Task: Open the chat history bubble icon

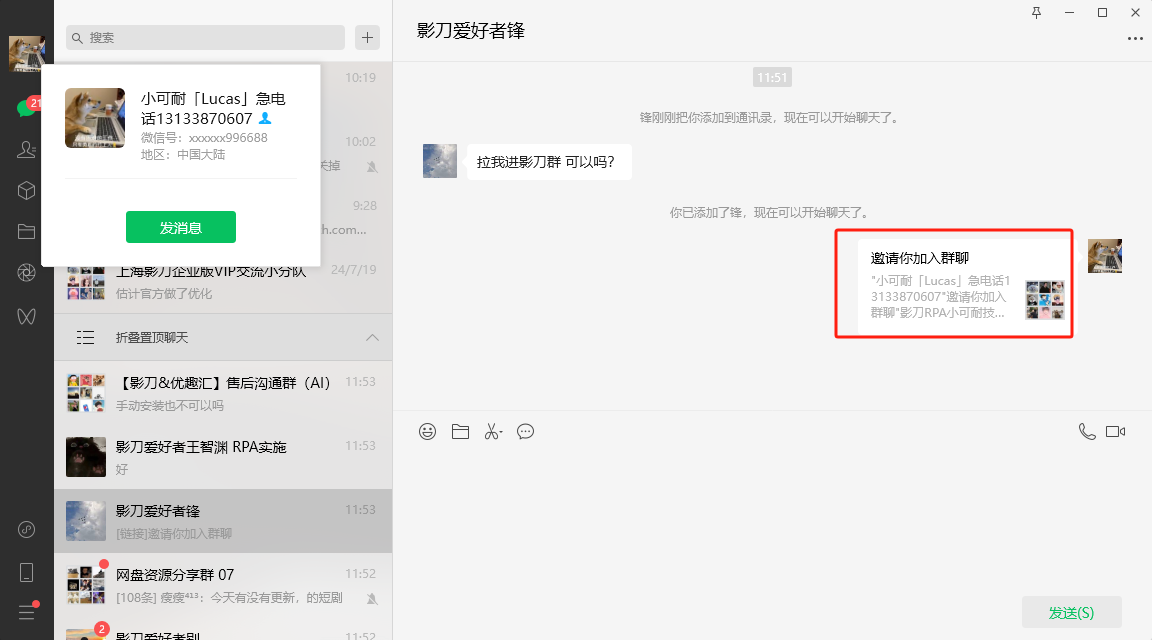Action: [525, 431]
